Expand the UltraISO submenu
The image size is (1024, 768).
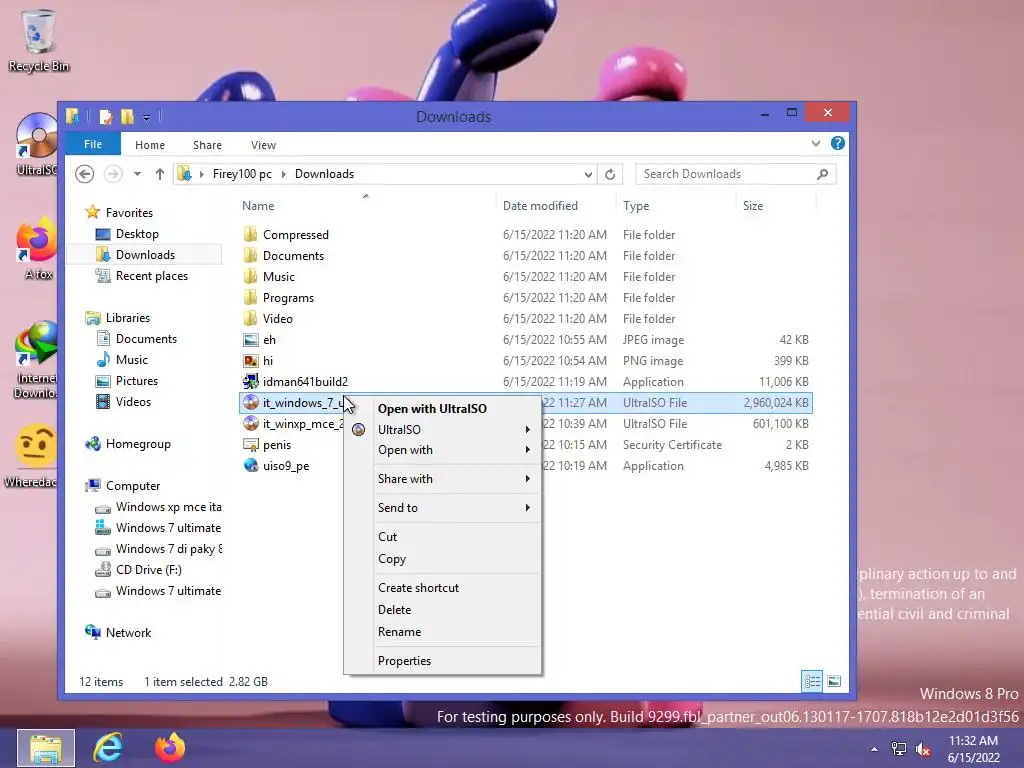click(443, 430)
